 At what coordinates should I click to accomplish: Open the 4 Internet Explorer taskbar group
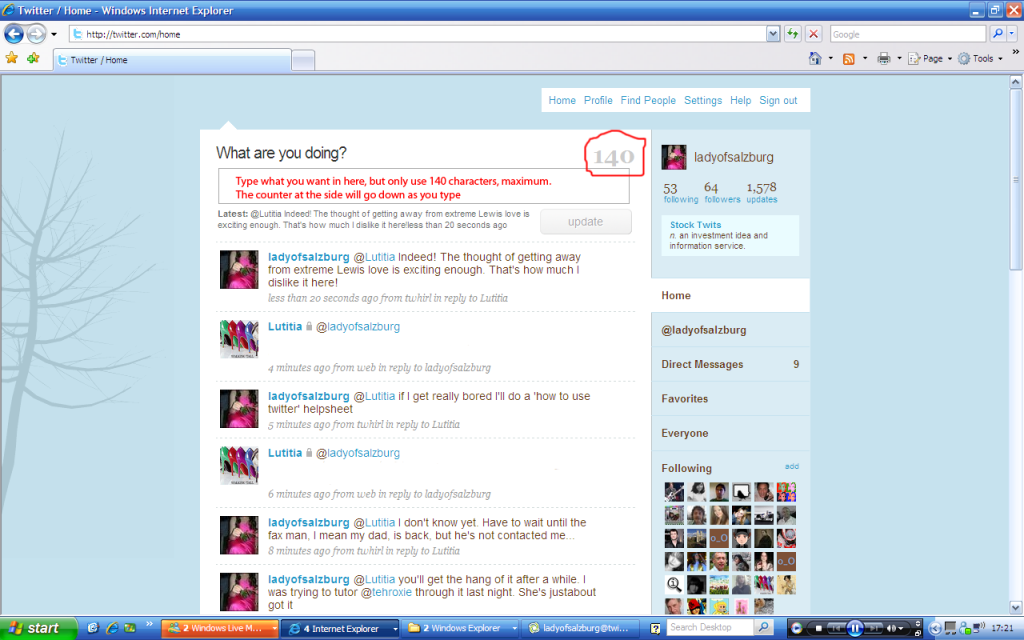(x=342, y=628)
